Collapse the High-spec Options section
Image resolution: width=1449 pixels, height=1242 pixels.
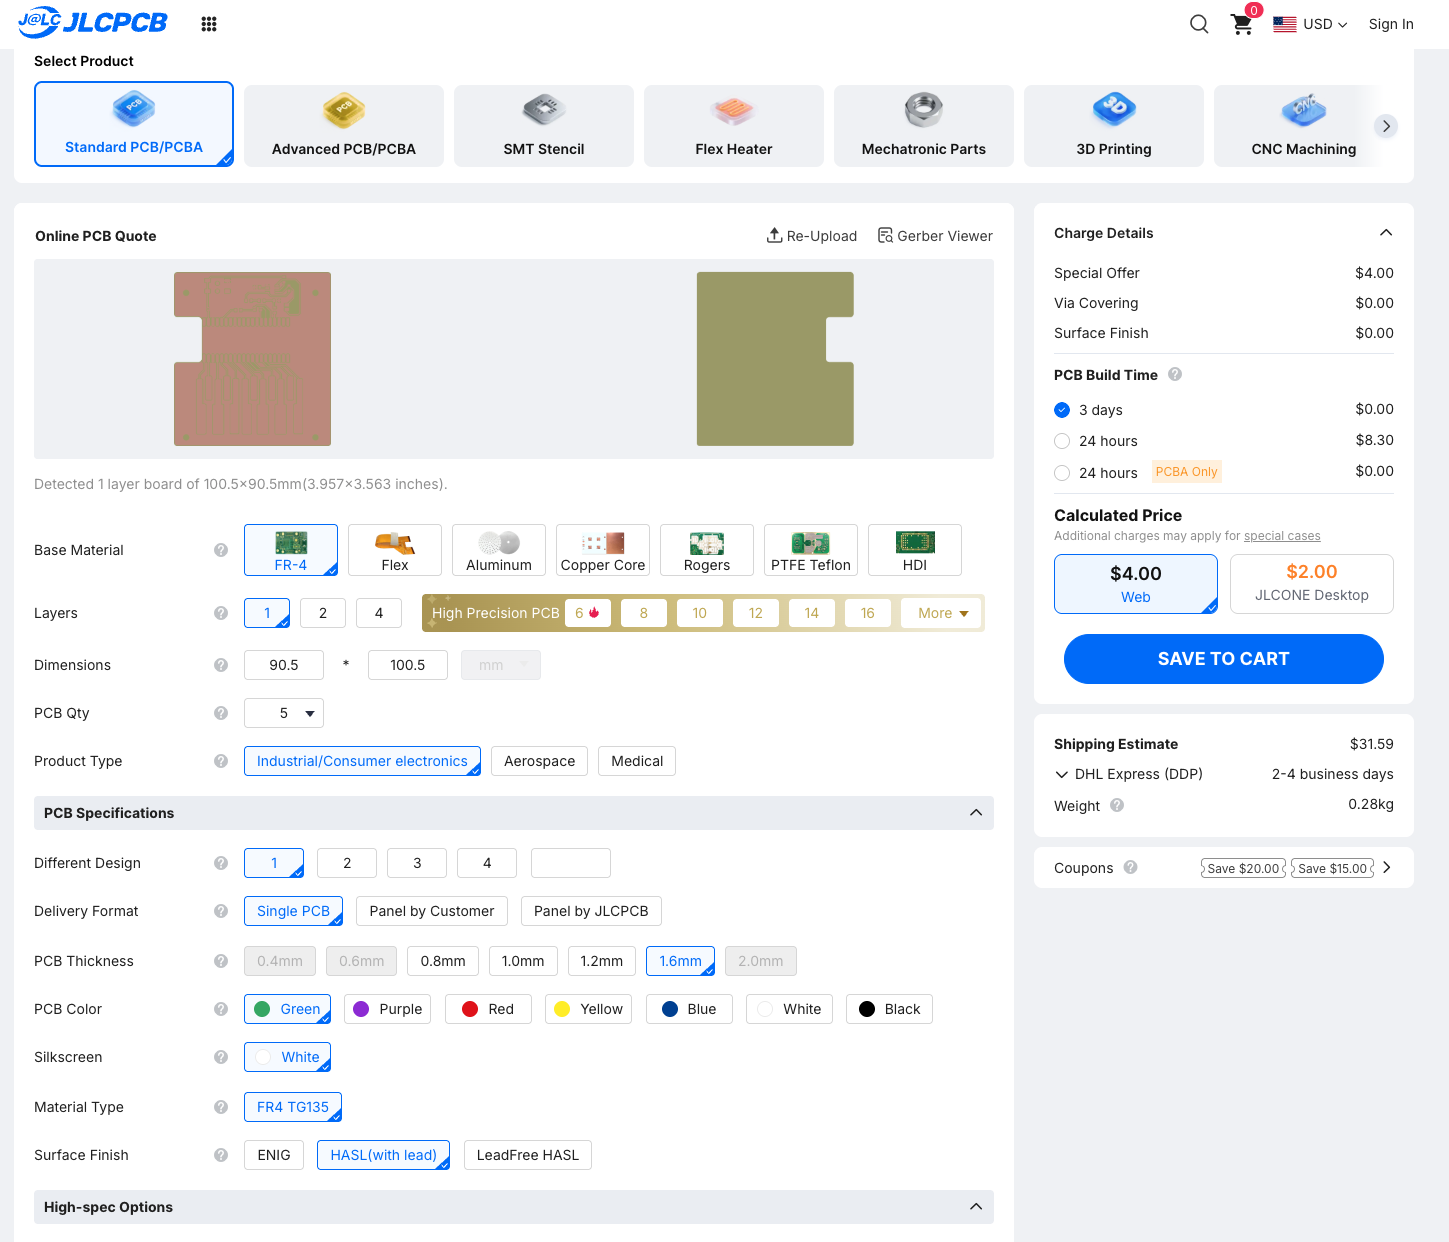pyautogui.click(x=976, y=1207)
